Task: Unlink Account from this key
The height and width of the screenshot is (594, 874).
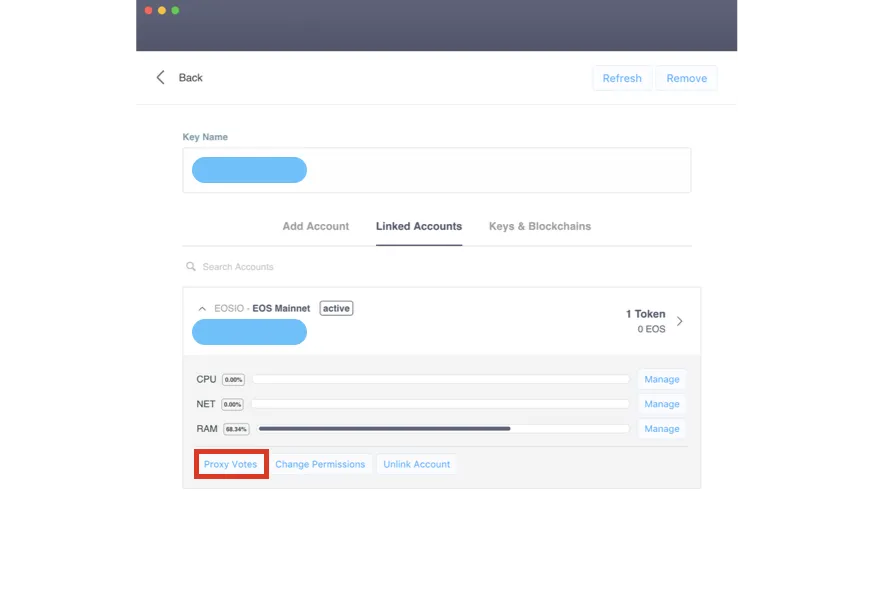Action: 416,464
